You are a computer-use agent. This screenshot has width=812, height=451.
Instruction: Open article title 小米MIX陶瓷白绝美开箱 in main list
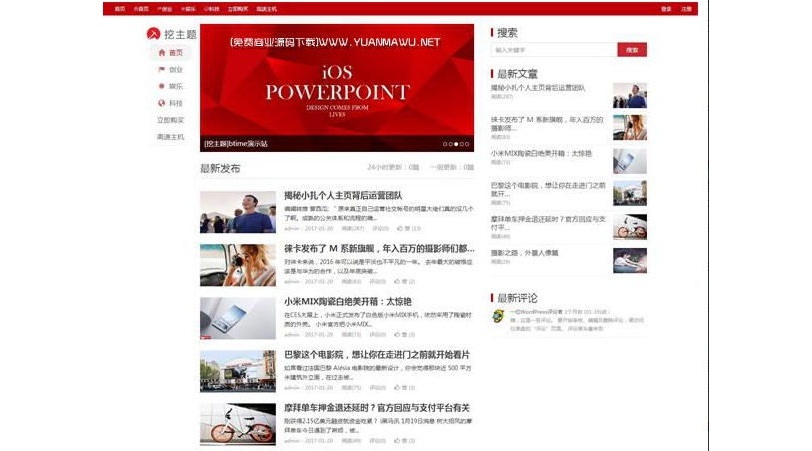tap(347, 301)
